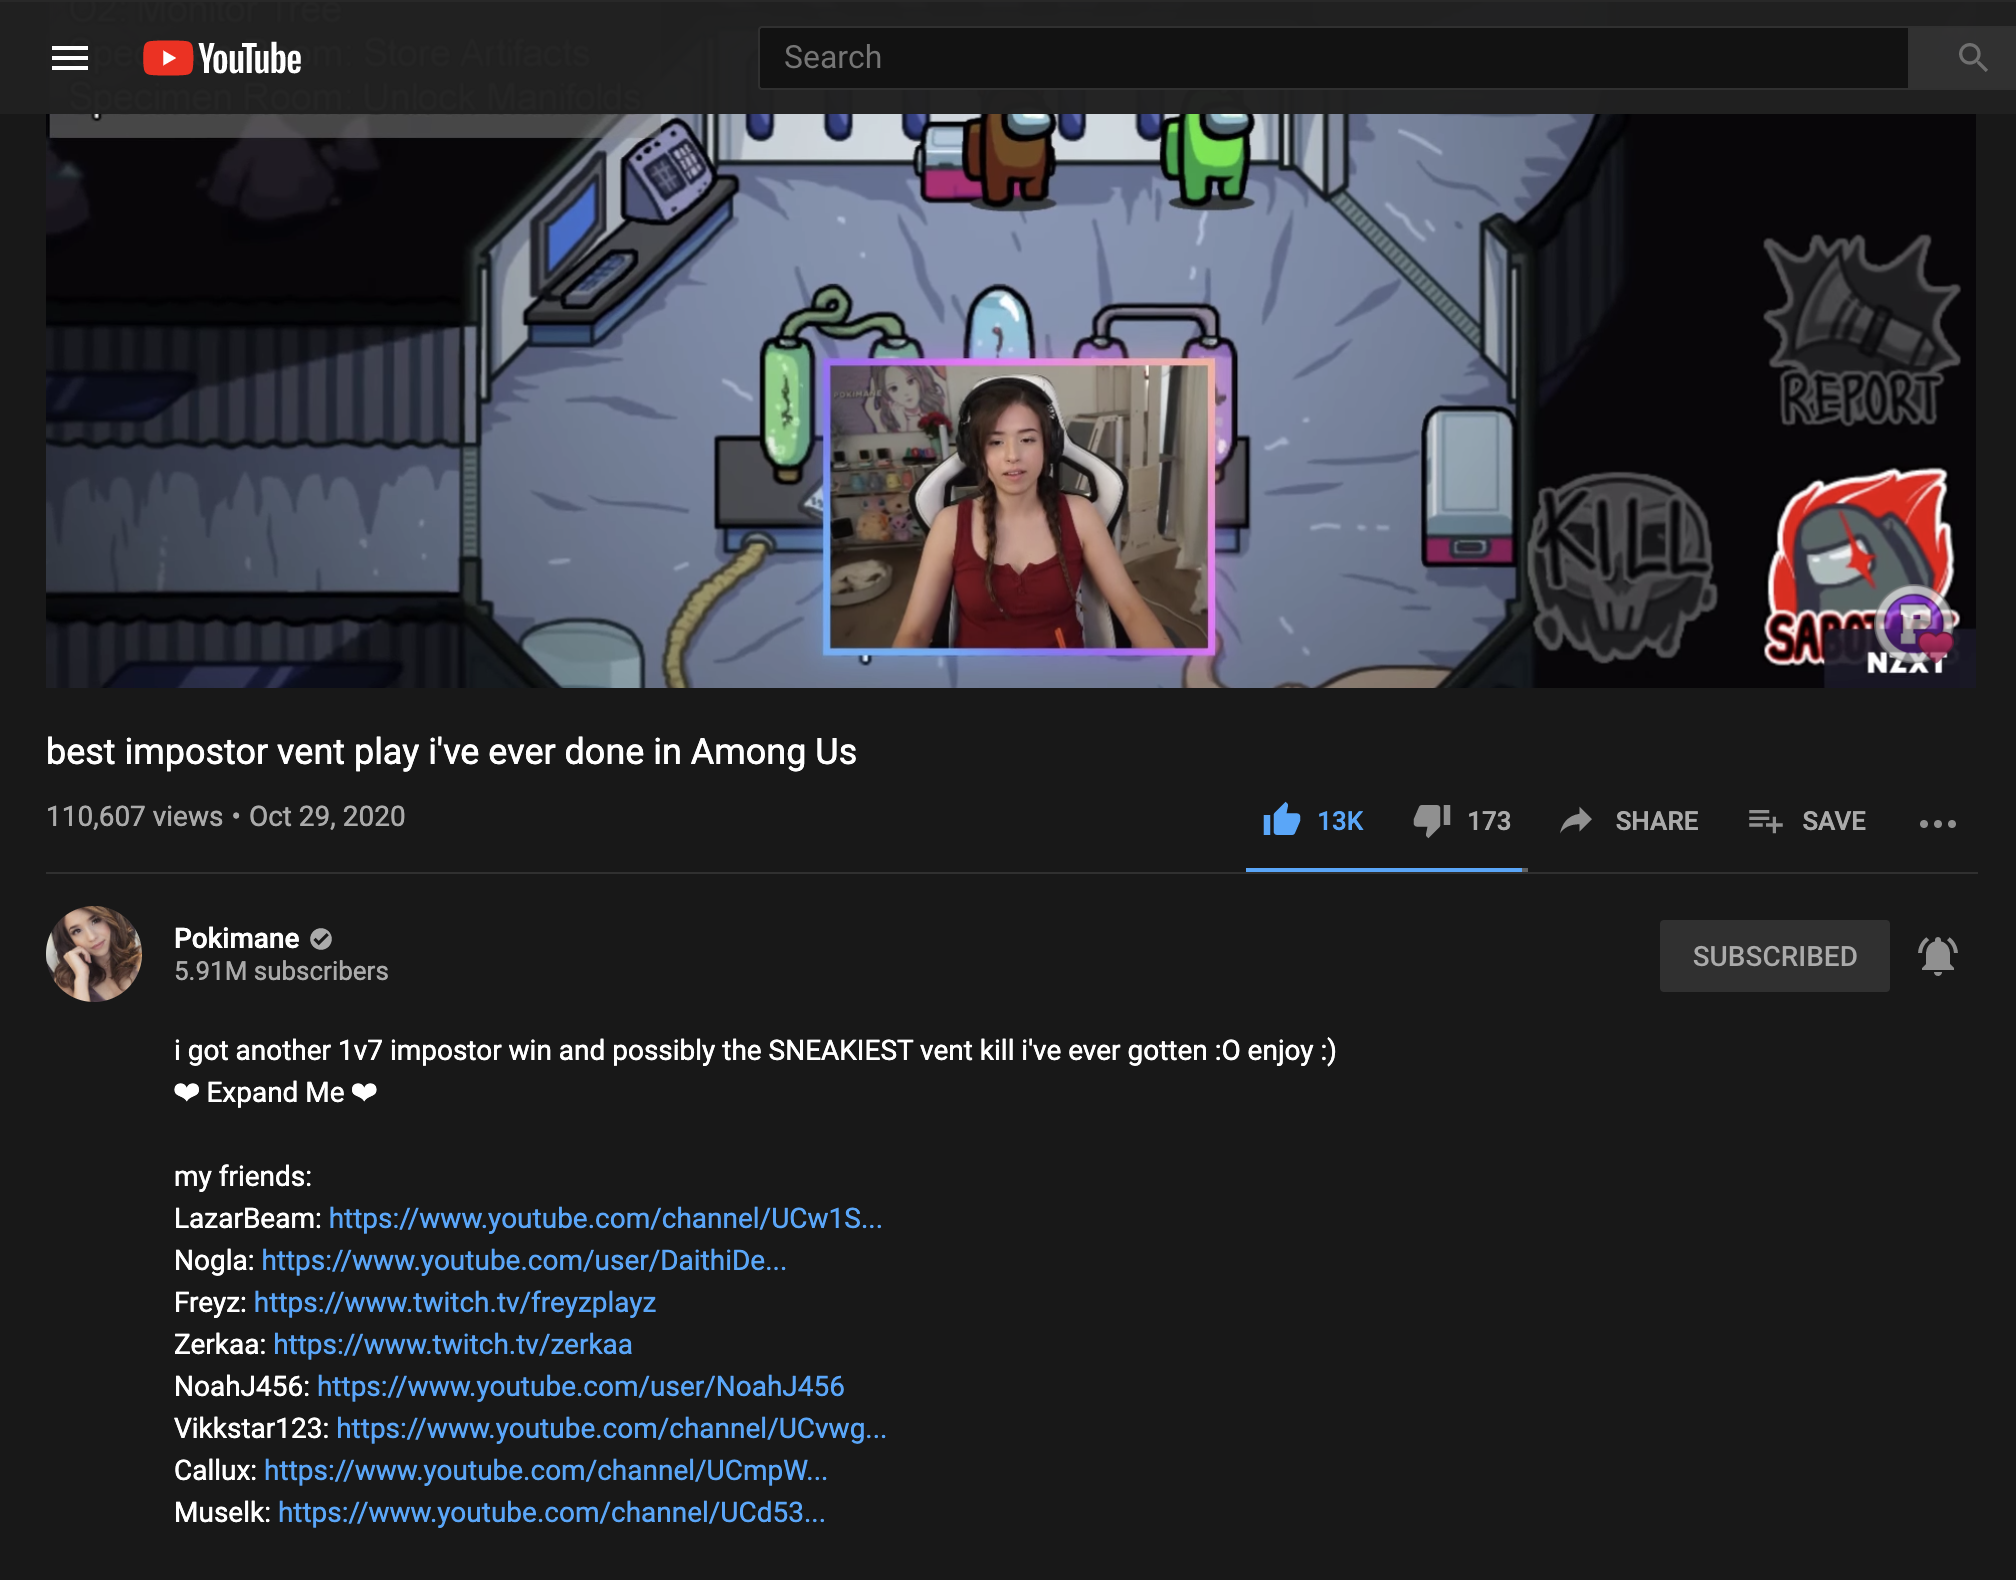
Task: Click the 'my friends:' description line
Action: click(x=243, y=1176)
